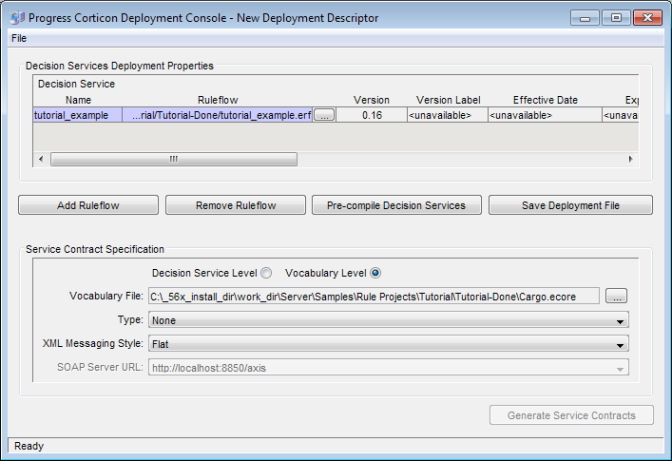Click the Add Ruleflow button
Screen dimensions: 672x461
click(88, 205)
